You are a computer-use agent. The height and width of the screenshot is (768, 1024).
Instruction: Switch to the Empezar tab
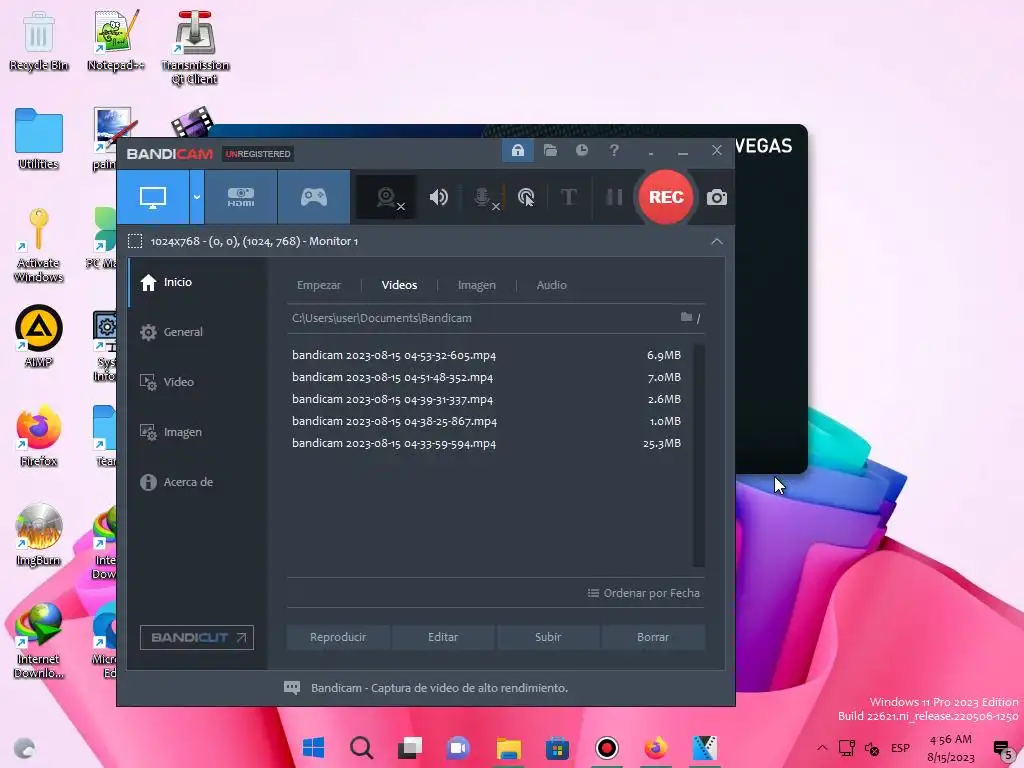[x=319, y=285]
